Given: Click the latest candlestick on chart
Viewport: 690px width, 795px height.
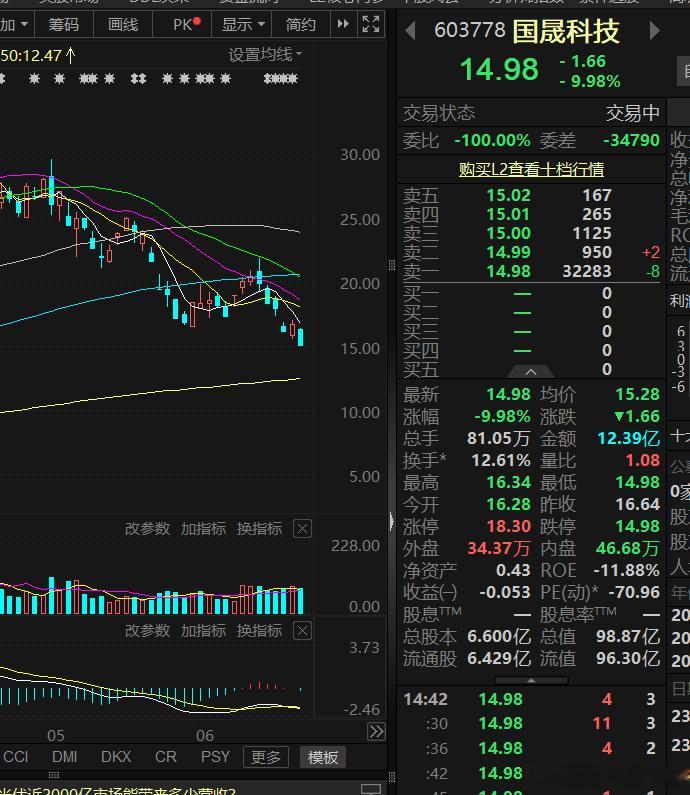Looking at the screenshot, I should pos(301,337).
